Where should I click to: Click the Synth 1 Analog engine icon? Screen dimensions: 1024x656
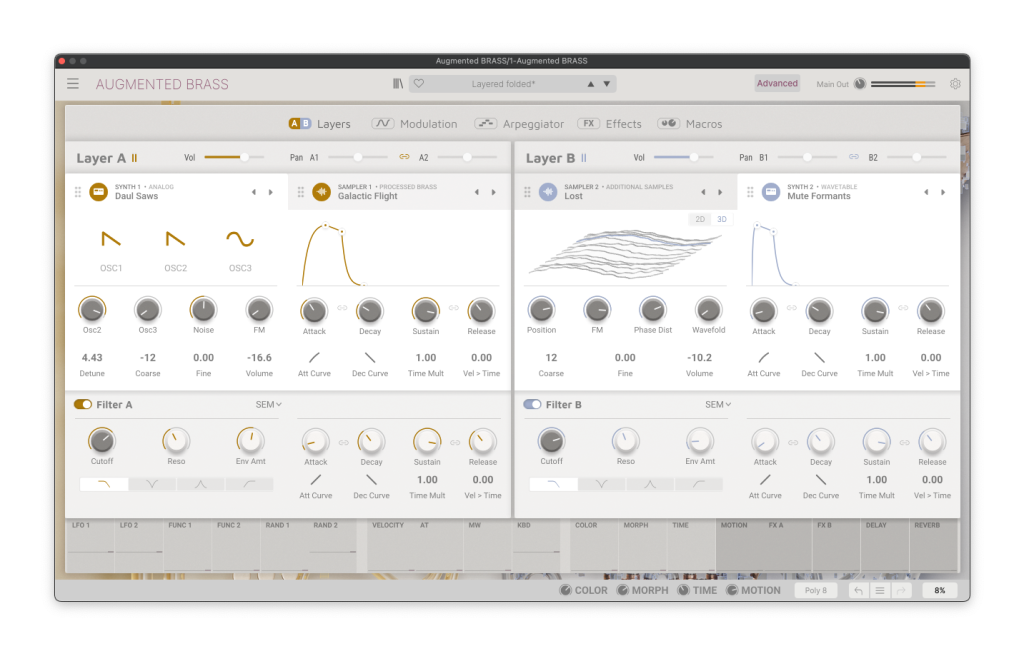point(98,192)
